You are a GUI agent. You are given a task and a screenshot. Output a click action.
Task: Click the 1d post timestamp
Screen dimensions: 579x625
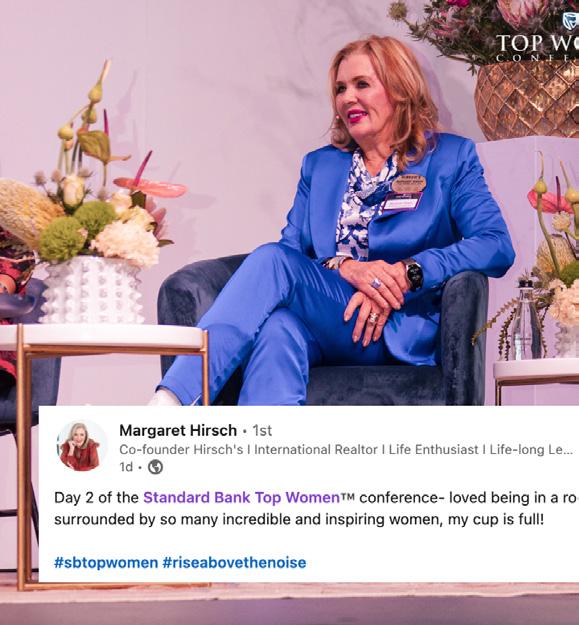point(126,467)
